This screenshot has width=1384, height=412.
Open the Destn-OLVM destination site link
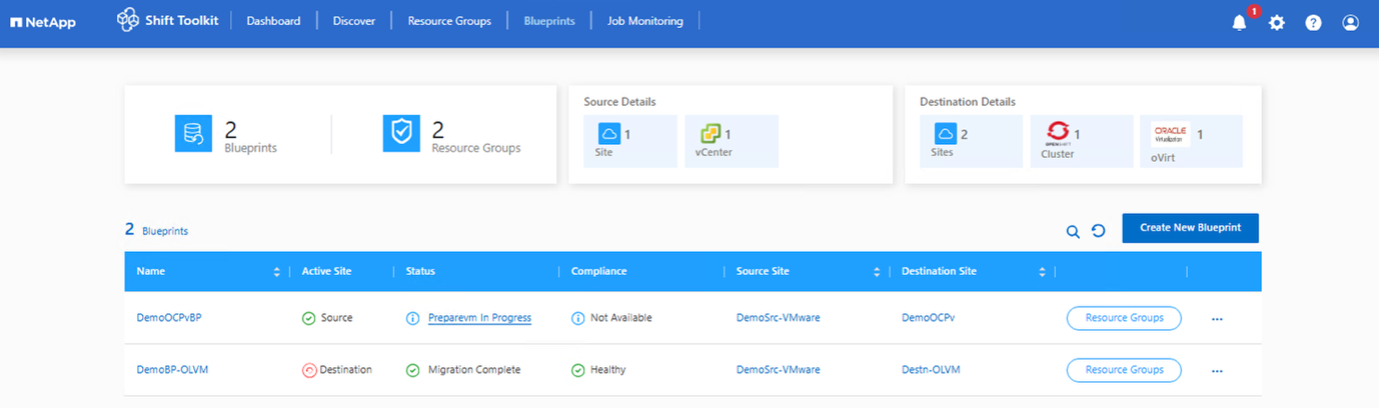[933, 371]
